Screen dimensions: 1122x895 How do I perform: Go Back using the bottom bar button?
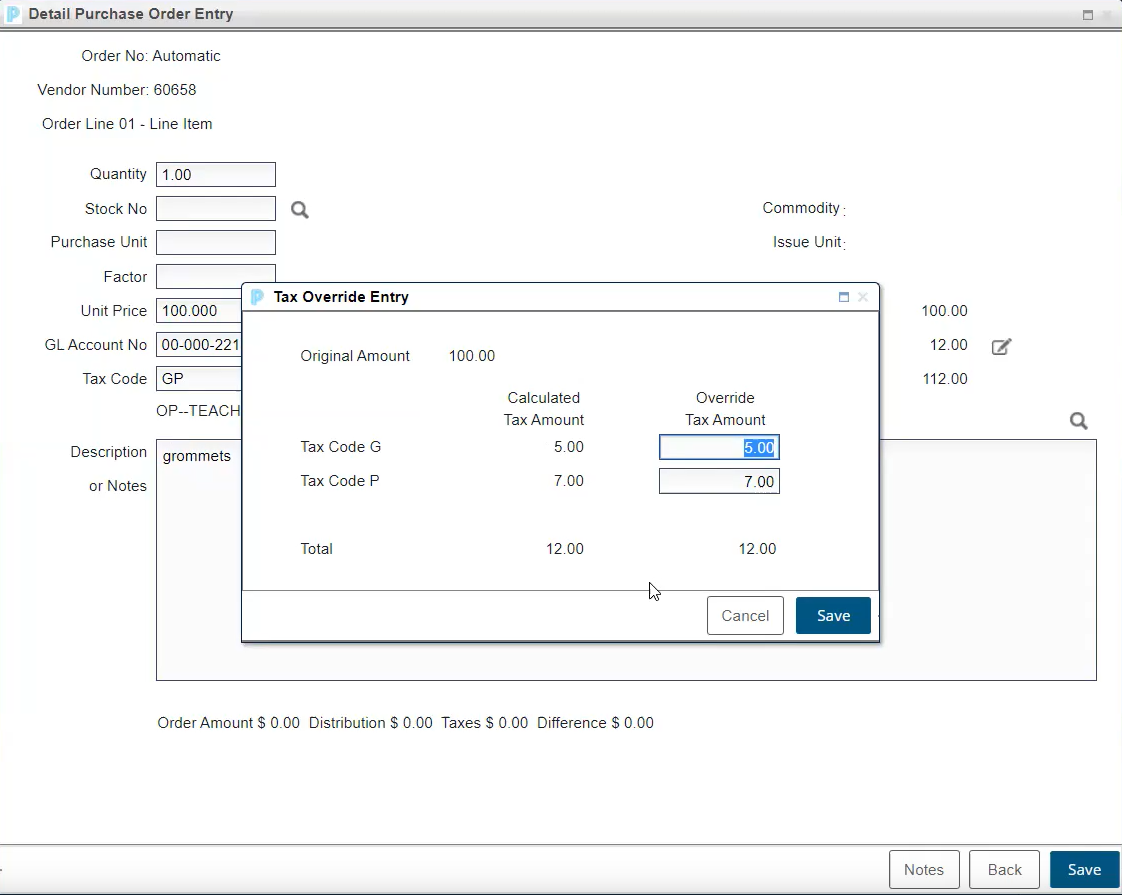tap(1004, 870)
